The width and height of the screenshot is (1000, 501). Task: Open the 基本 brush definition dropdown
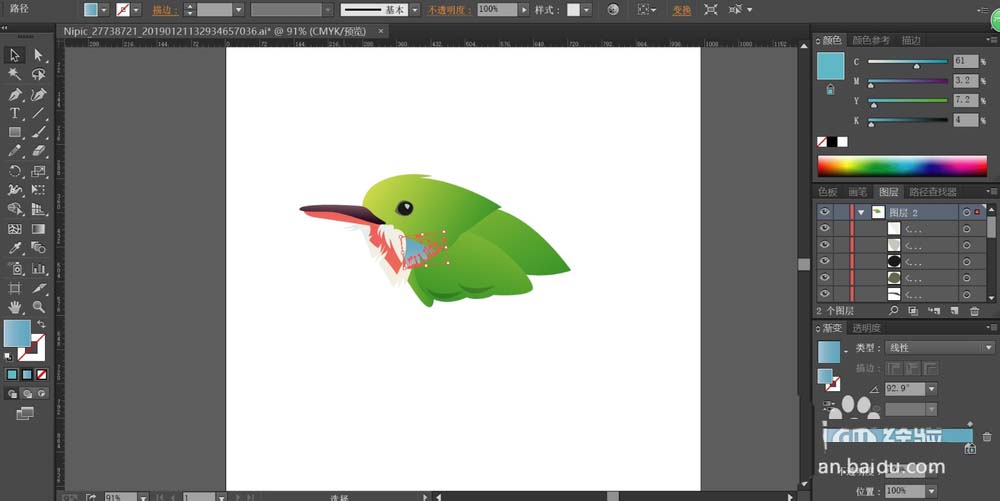tap(415, 10)
